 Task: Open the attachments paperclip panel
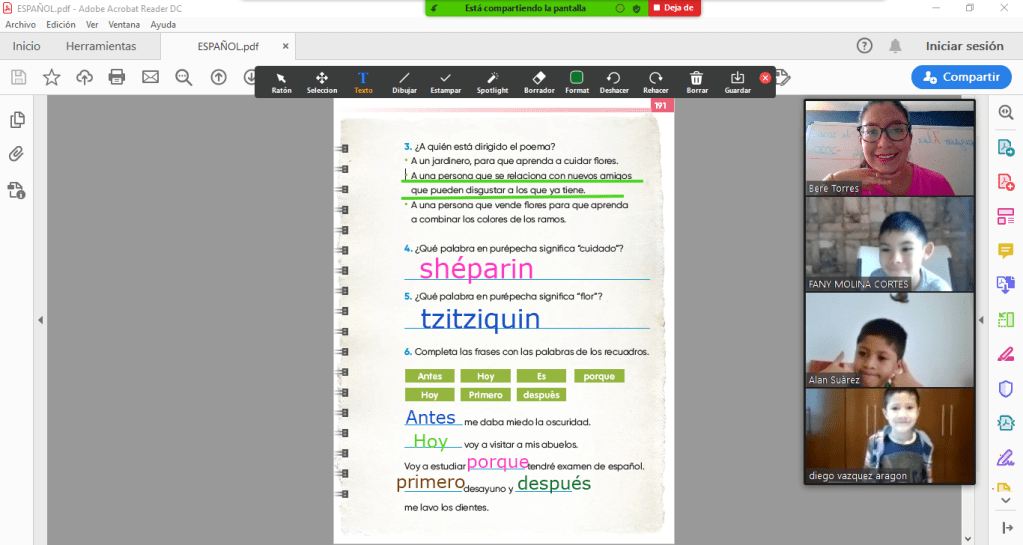[17, 154]
